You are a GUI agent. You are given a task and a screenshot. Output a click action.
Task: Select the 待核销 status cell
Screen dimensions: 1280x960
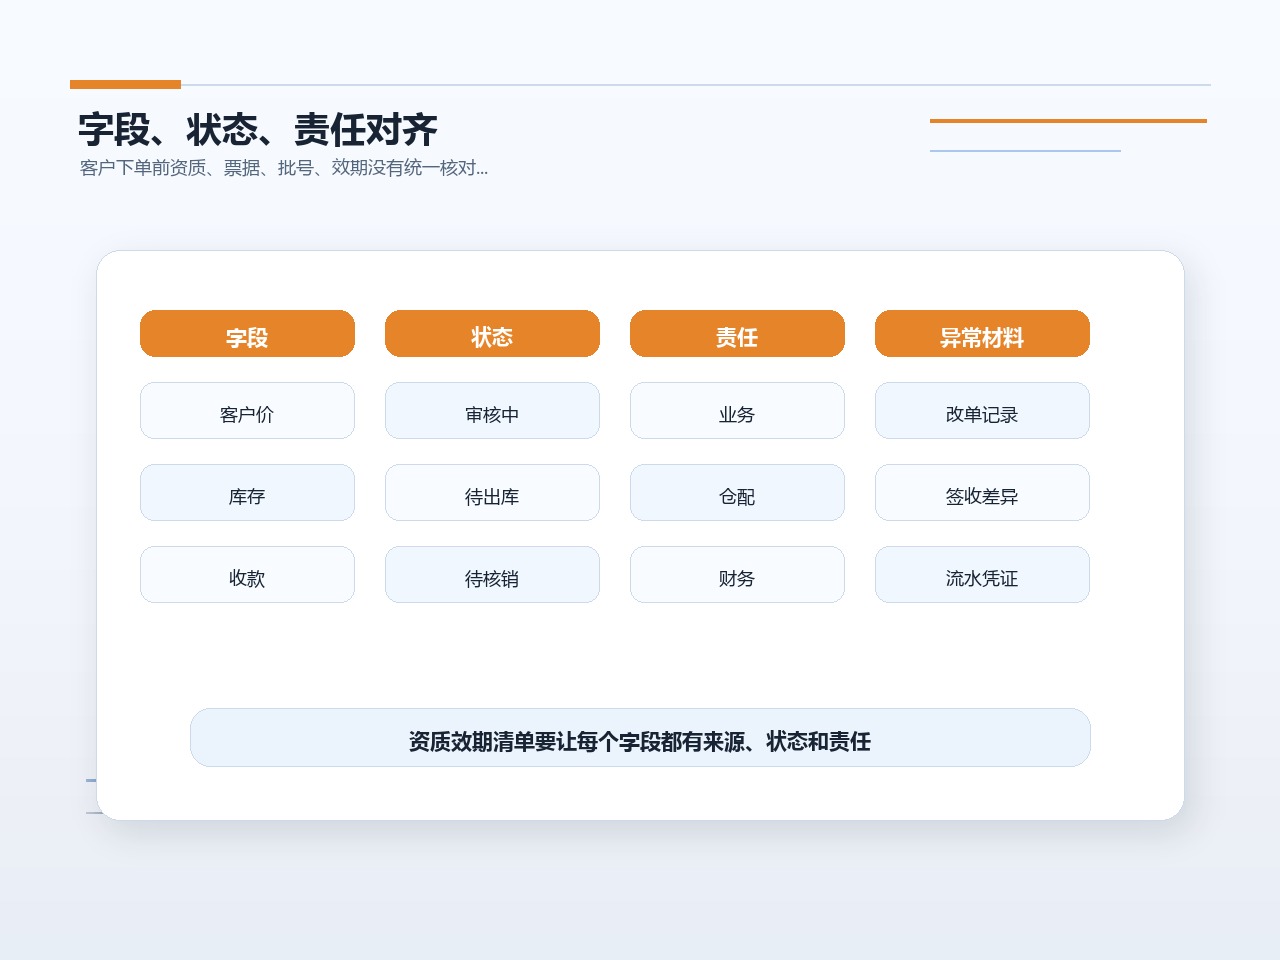coord(492,574)
